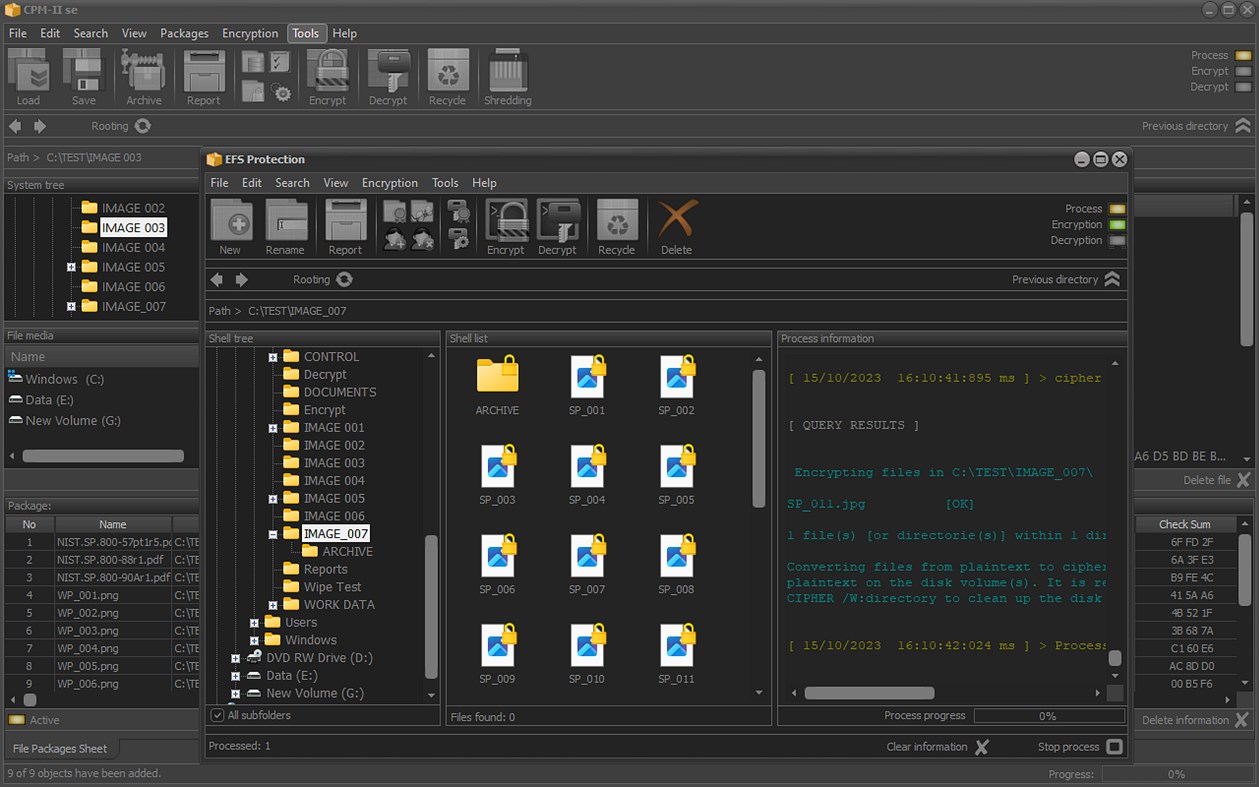Switch to the File Packages Sheet tab

tap(59, 747)
